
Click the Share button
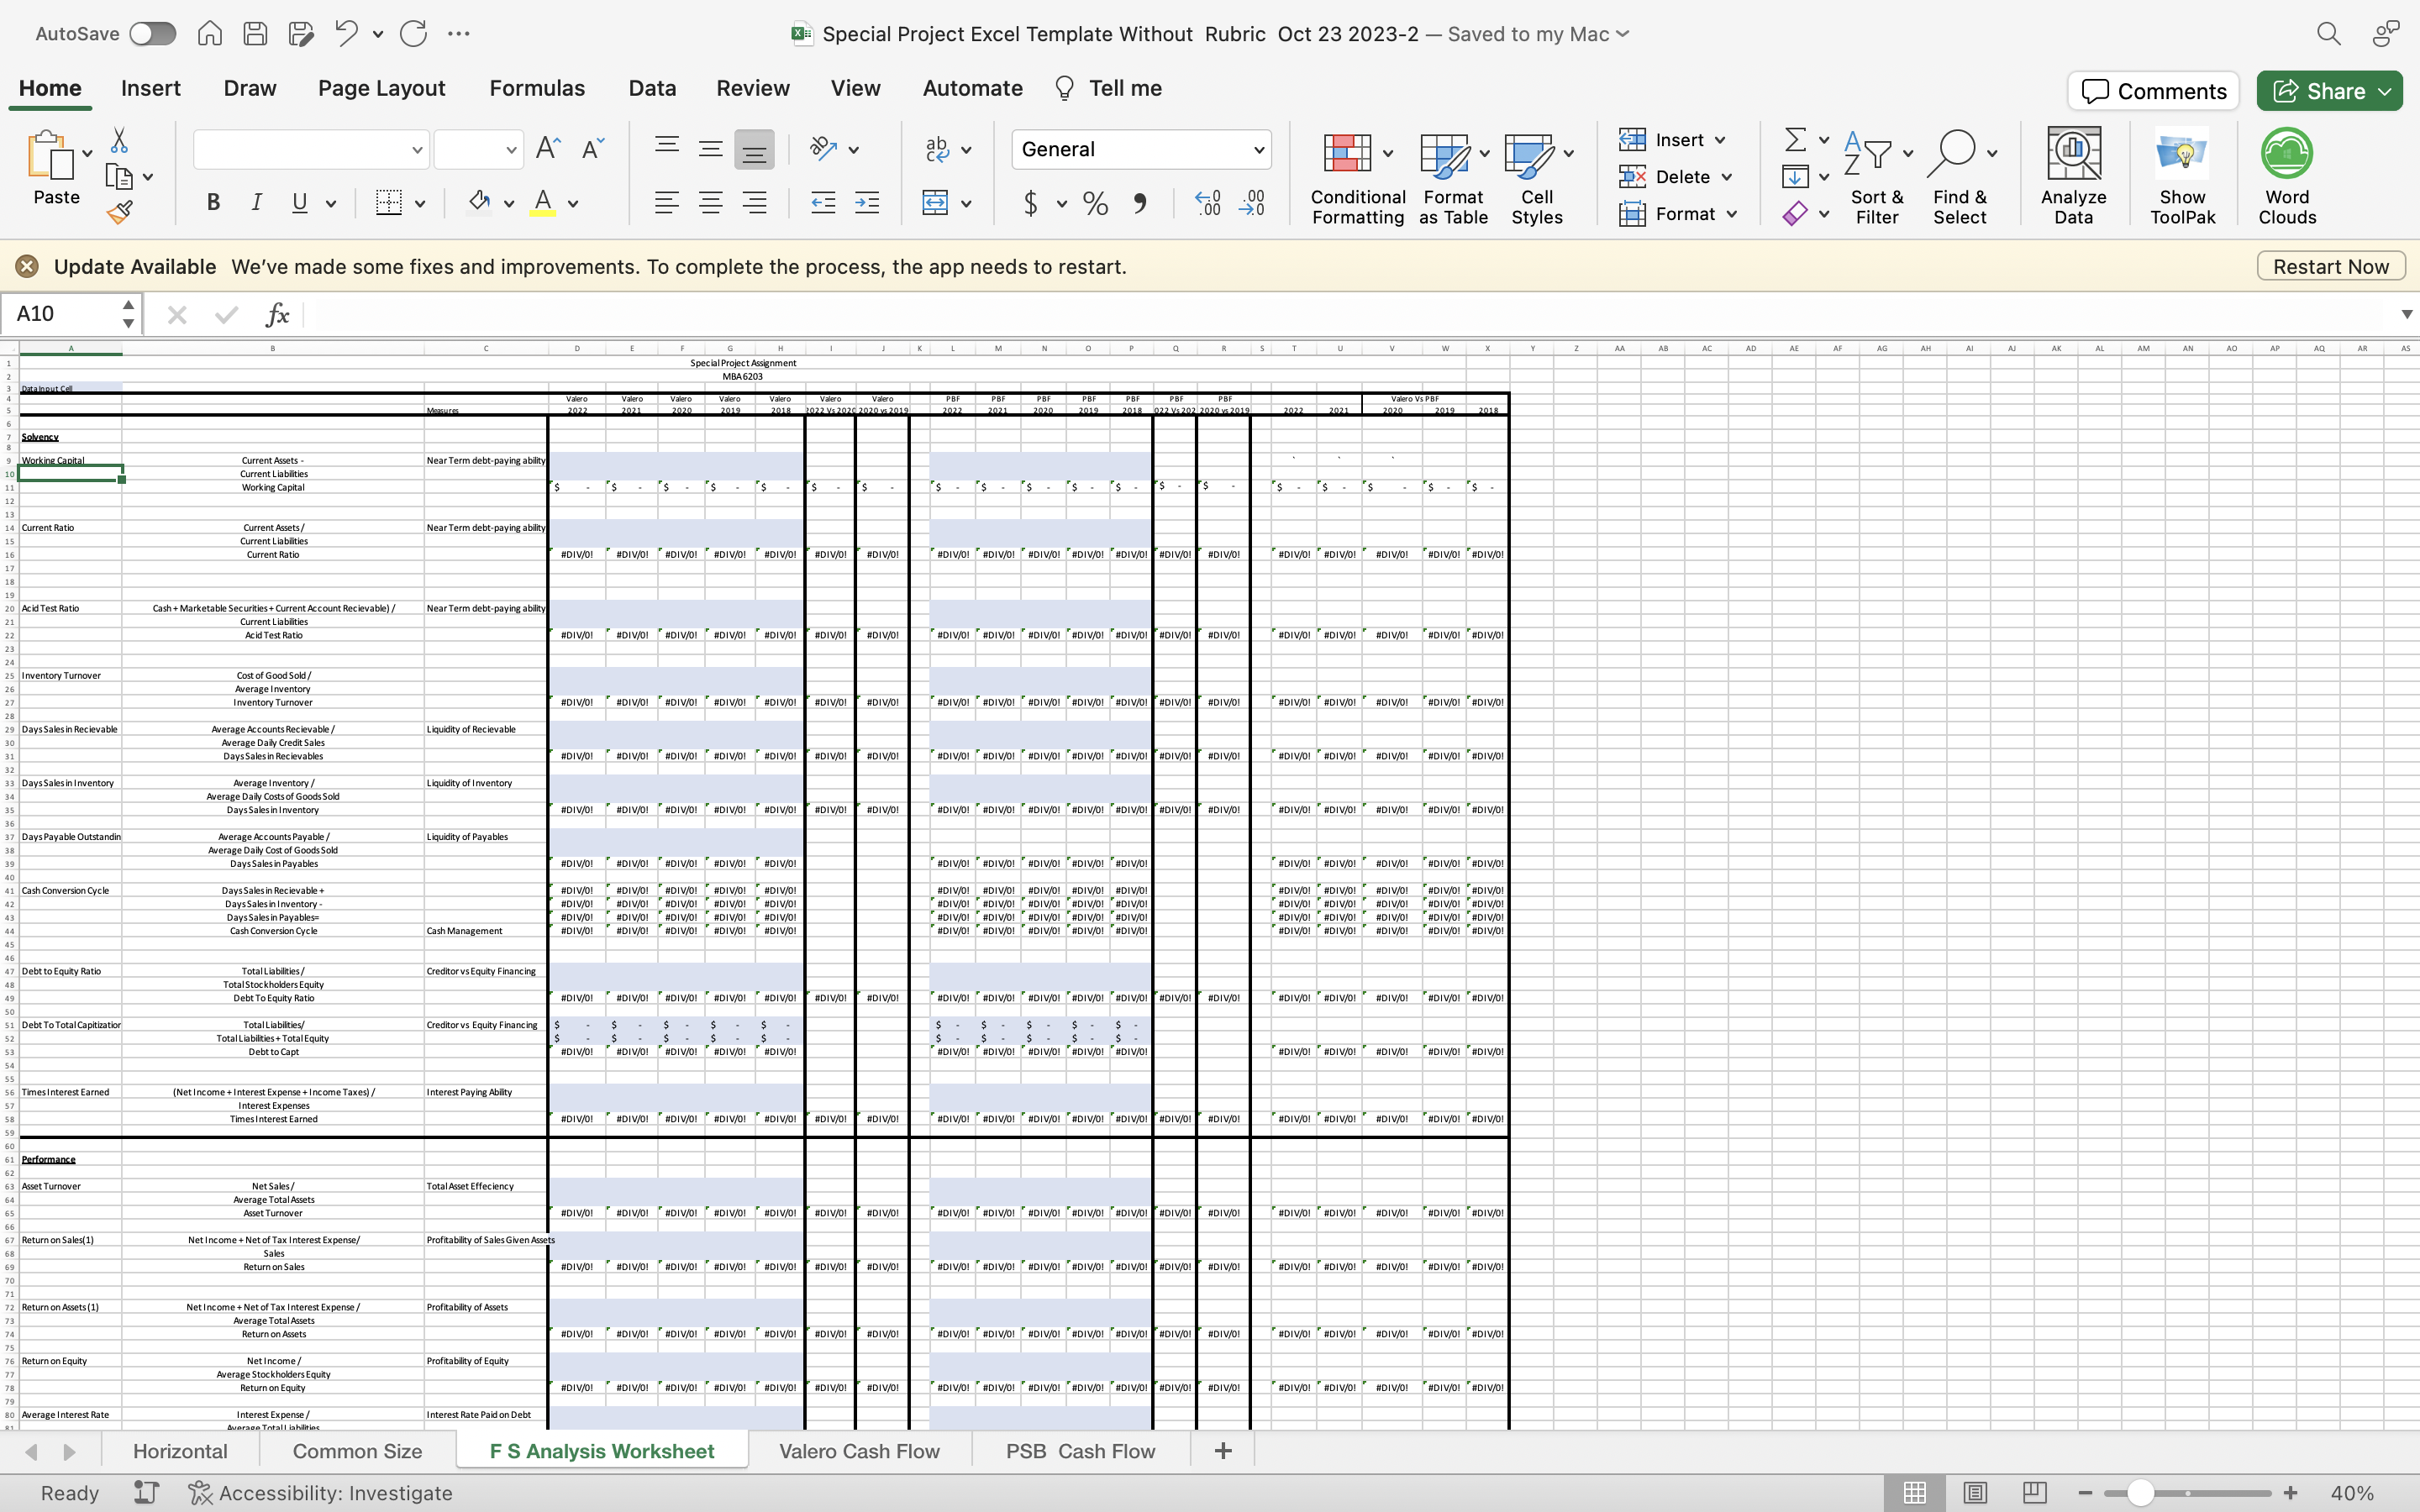[x=2329, y=91]
